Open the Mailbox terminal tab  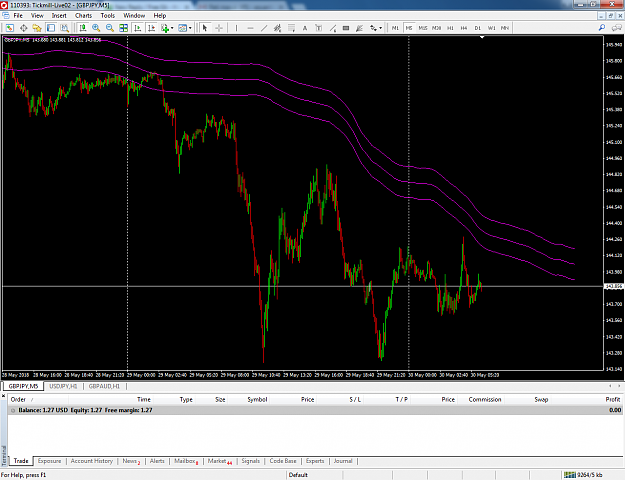pyautogui.click(x=186, y=461)
